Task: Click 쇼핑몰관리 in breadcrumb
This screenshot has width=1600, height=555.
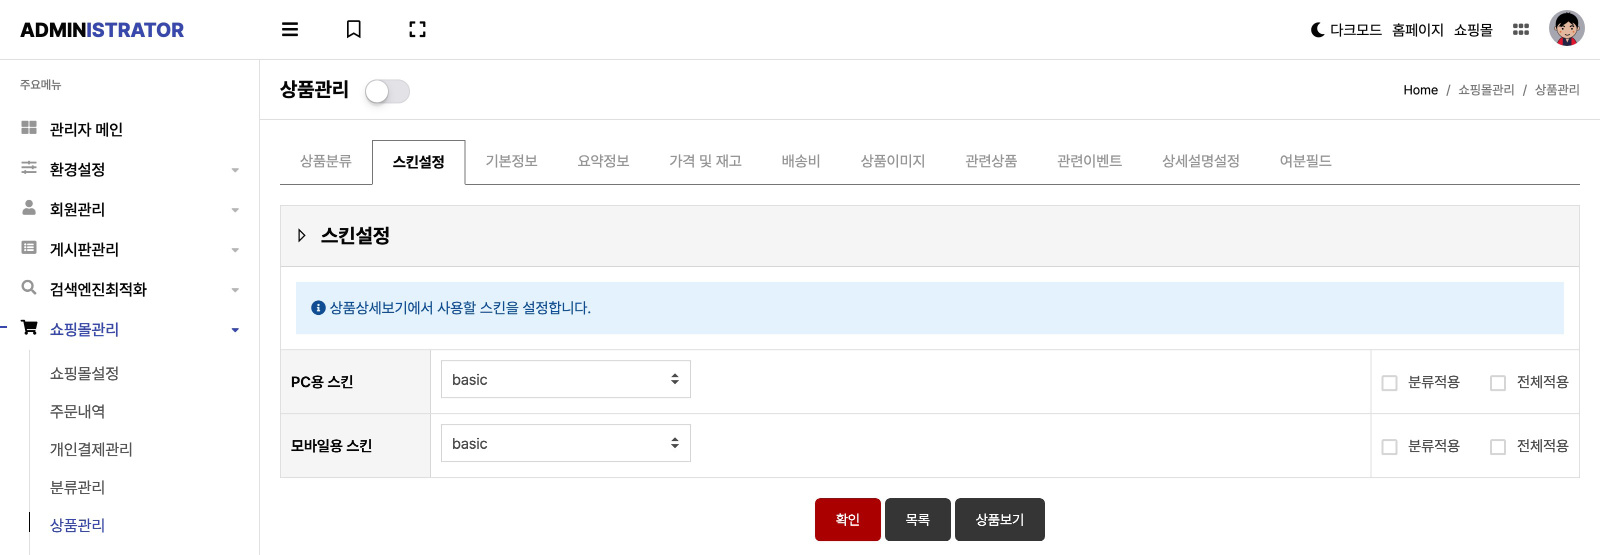Action: click(1486, 90)
